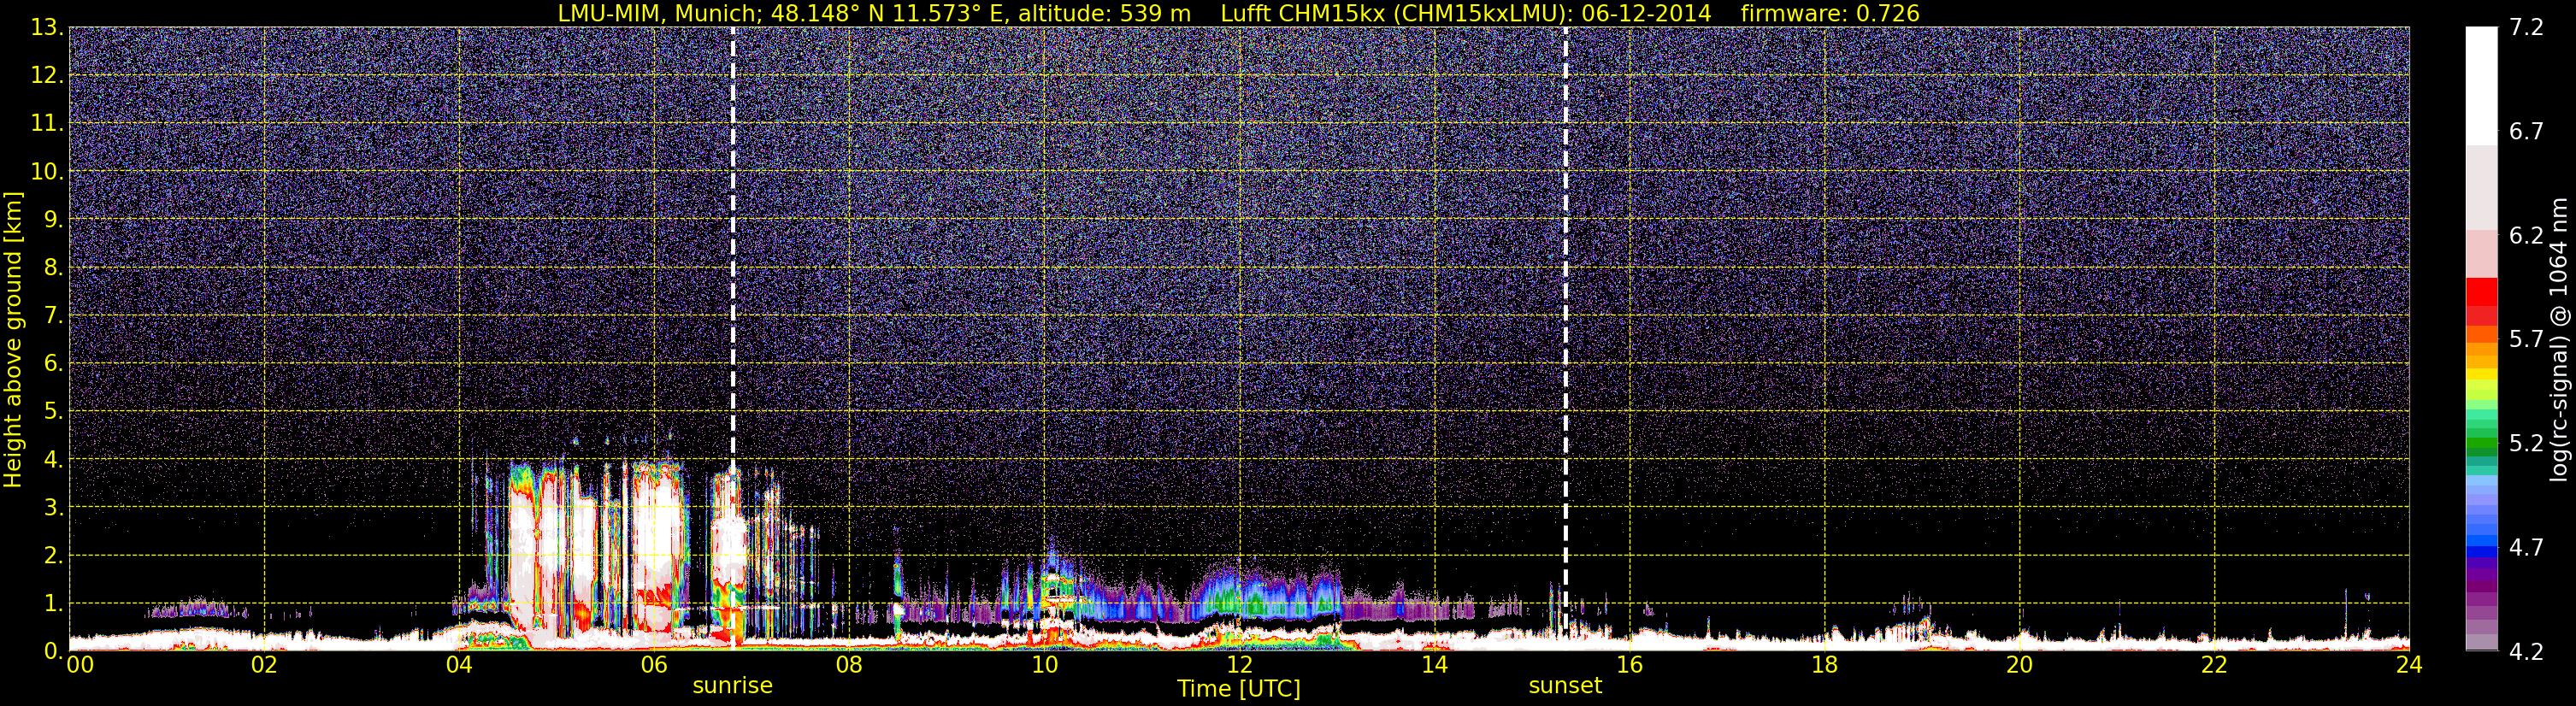
Task: Click the y-axis tick label '9.'
Action: 53,220
